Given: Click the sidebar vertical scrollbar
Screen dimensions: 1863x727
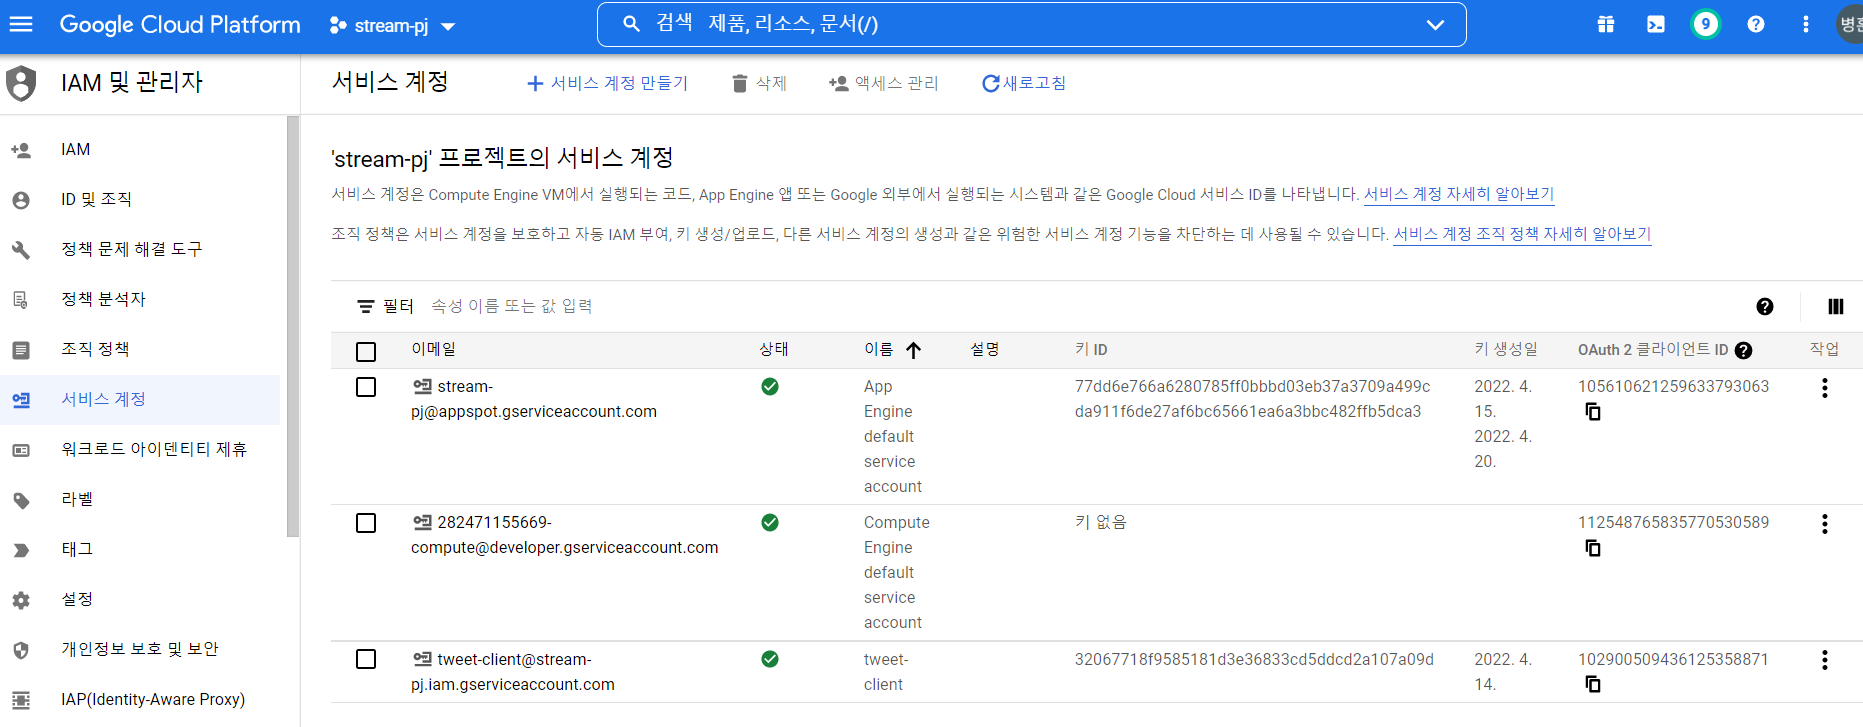Looking at the screenshot, I should 293,327.
